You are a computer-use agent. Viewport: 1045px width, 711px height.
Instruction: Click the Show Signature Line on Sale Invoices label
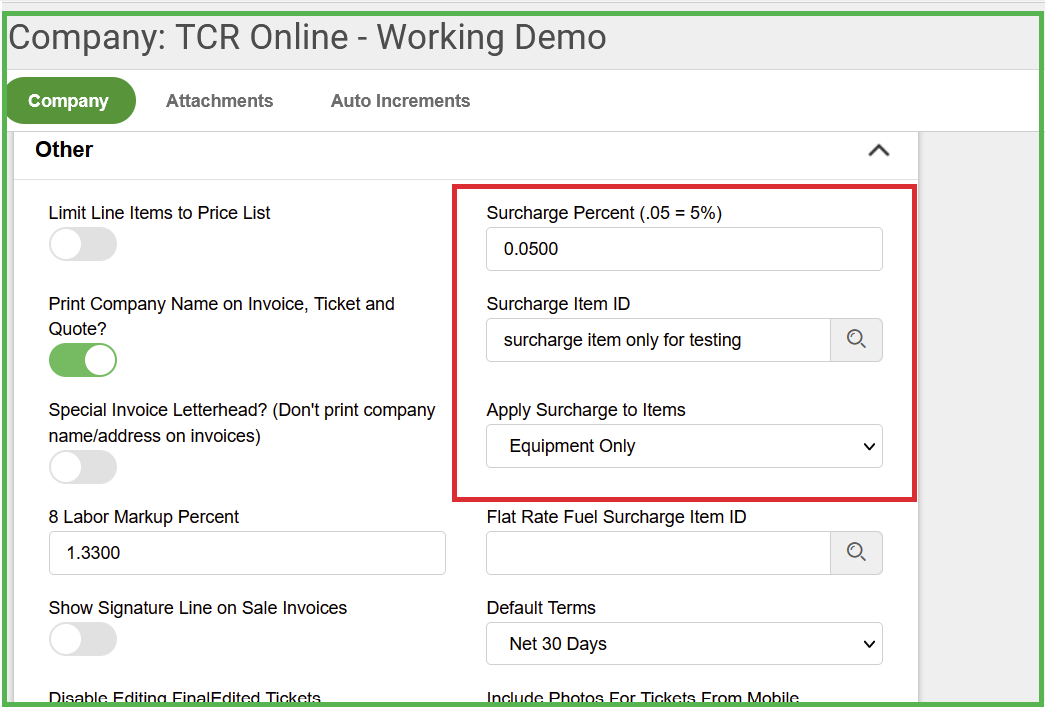click(197, 608)
